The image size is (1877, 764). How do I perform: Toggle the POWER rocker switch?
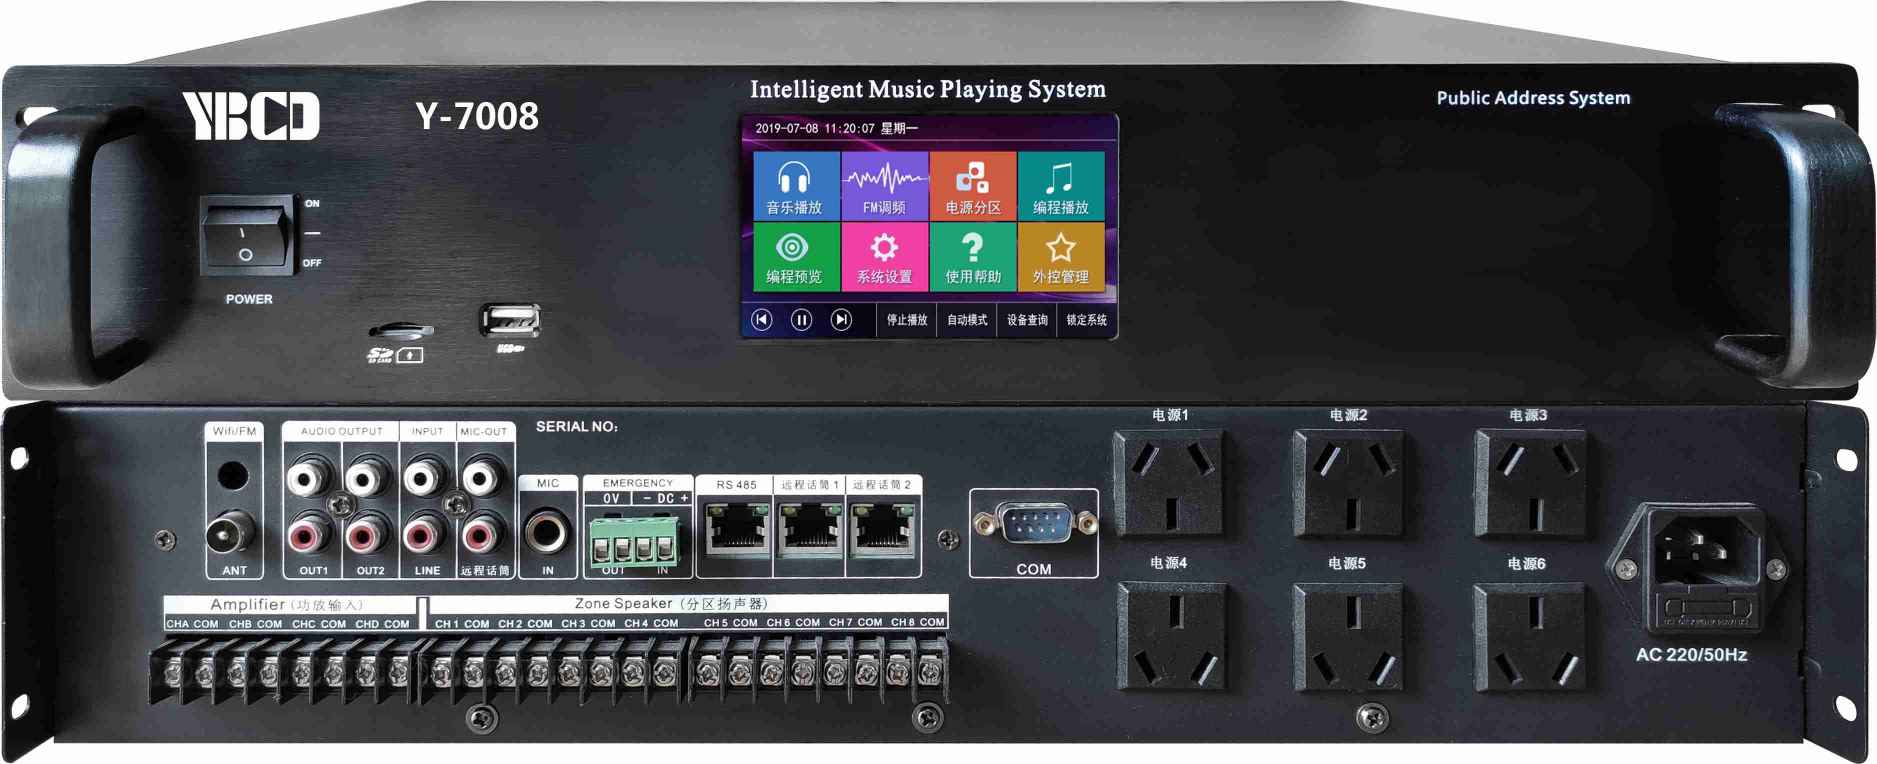tap(247, 235)
